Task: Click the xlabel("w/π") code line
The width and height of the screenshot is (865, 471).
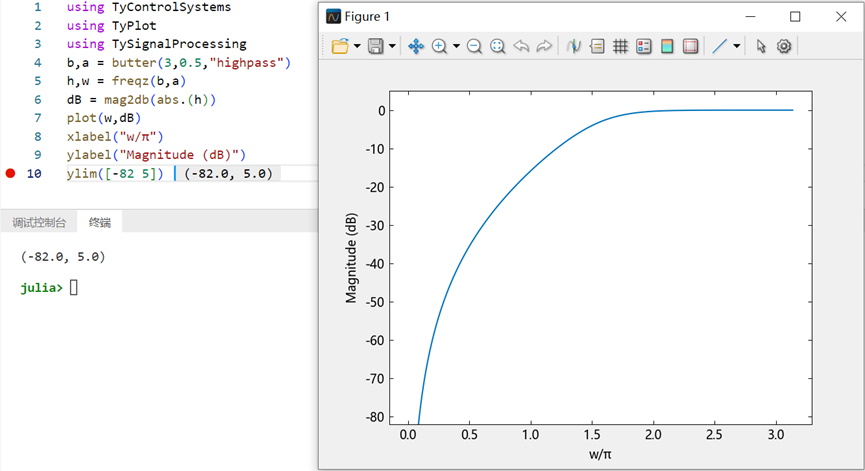Action: pos(115,136)
